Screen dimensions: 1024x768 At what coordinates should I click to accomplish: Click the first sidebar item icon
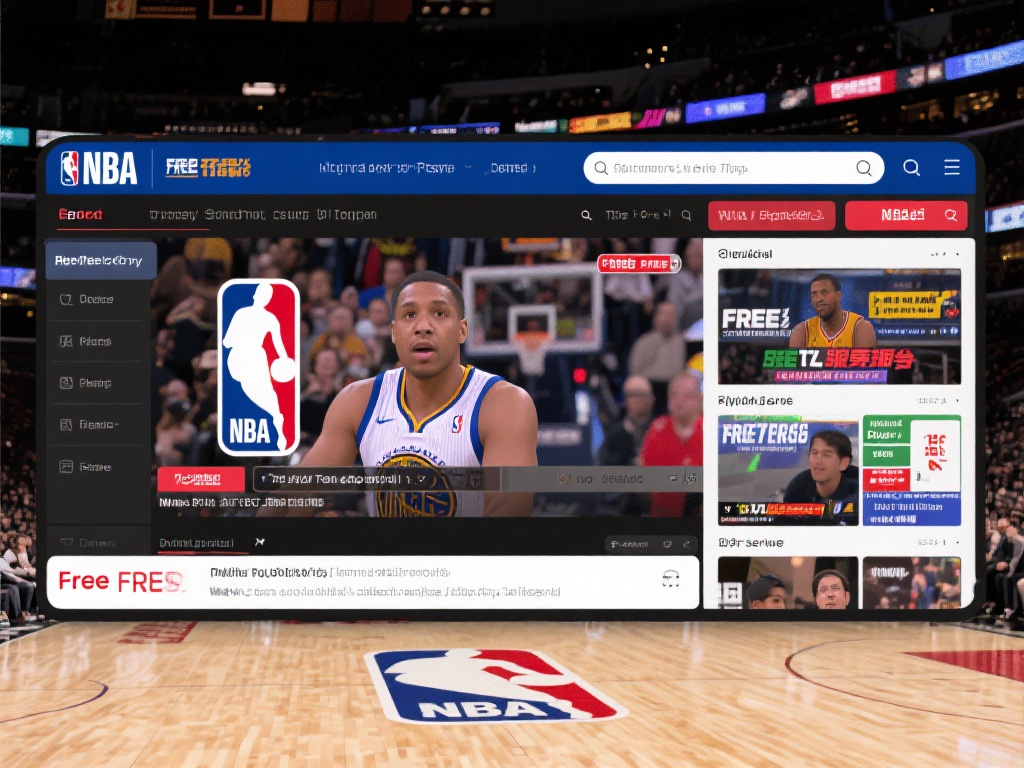pos(66,299)
